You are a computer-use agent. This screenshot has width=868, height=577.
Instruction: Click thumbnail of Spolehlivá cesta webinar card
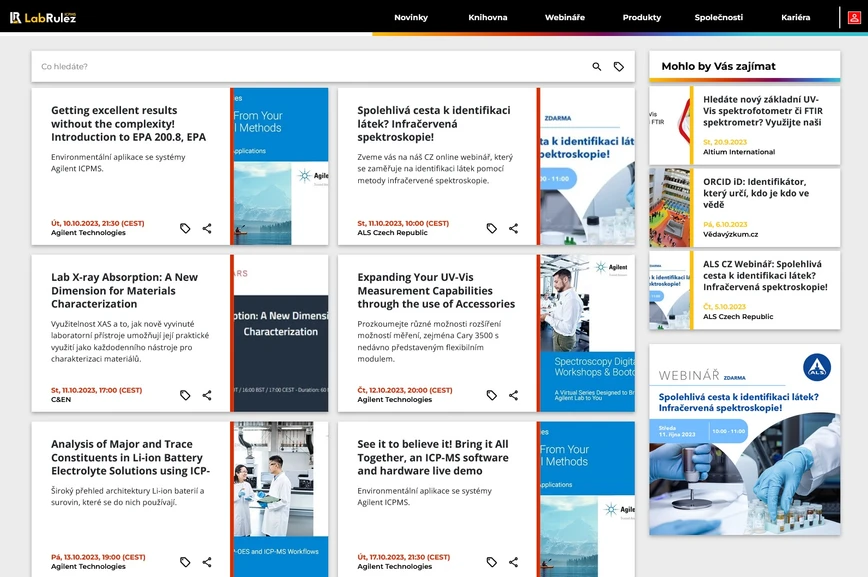(x=587, y=166)
